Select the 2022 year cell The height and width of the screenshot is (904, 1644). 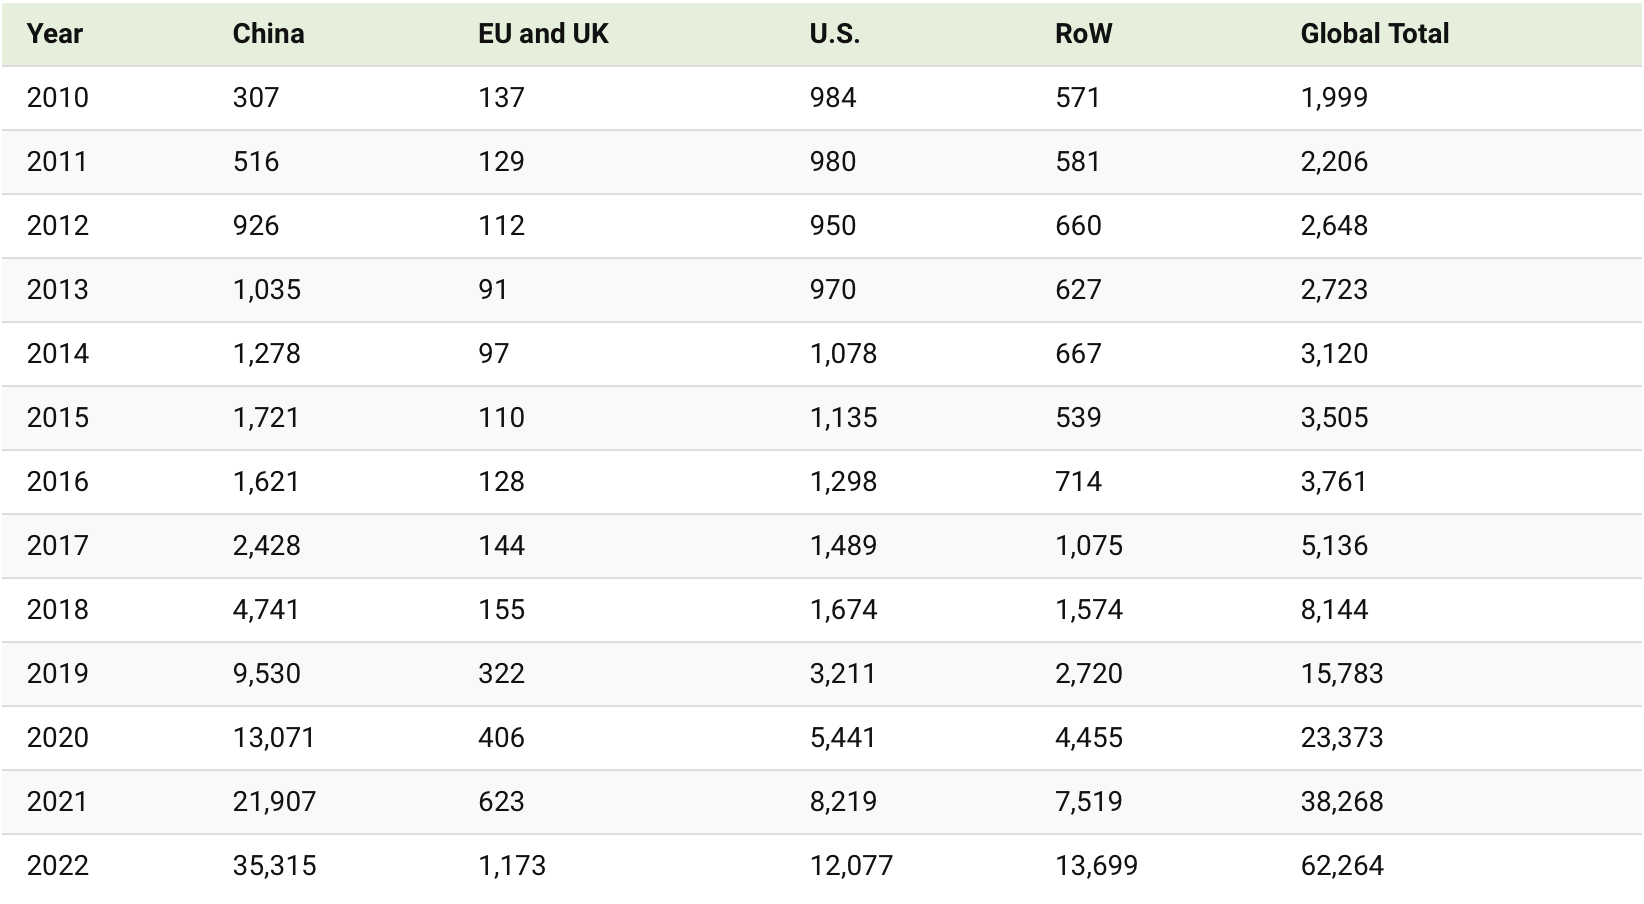[58, 866]
